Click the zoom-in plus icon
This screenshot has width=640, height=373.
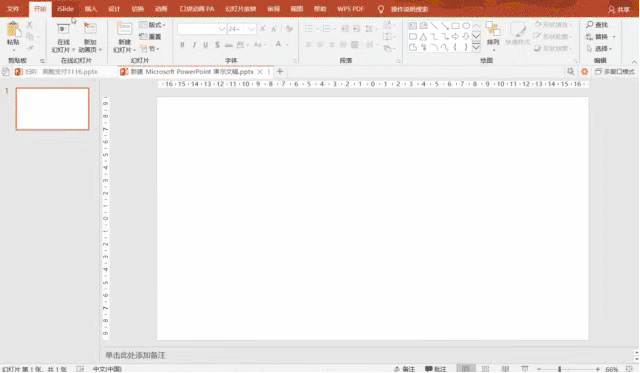[598, 369]
